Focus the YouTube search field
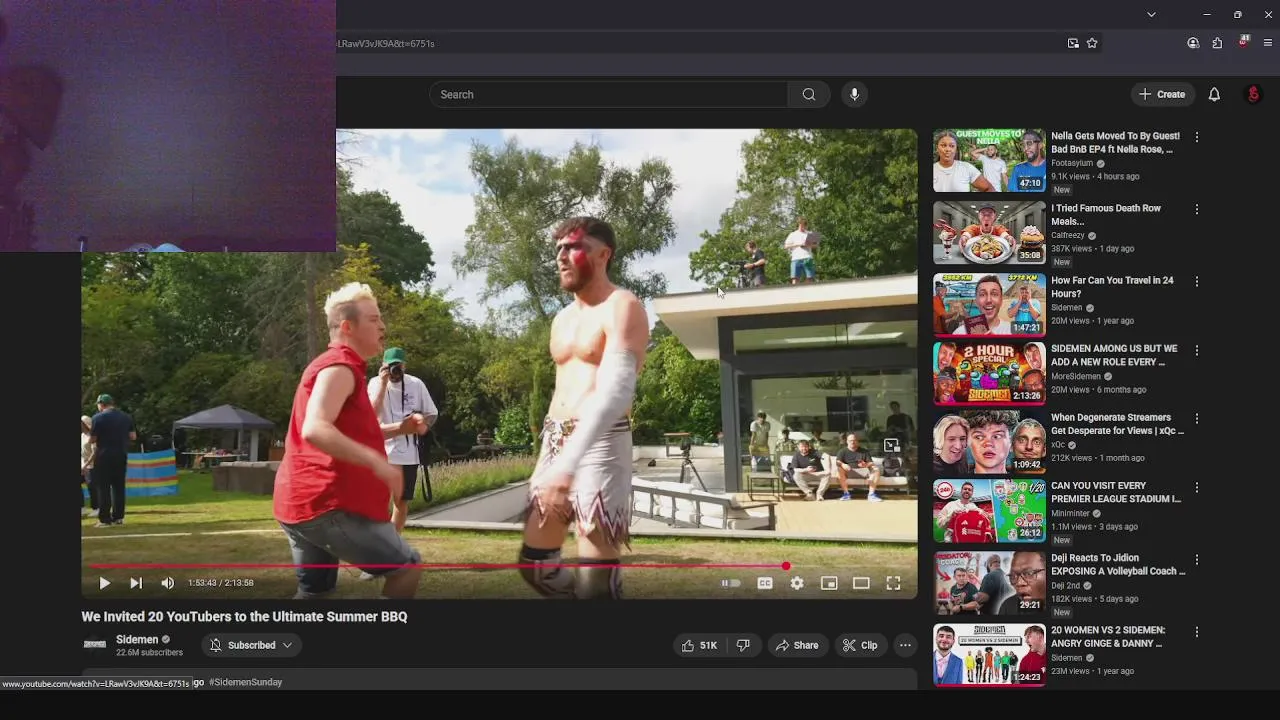Screen dimensions: 1280x720 (609, 94)
